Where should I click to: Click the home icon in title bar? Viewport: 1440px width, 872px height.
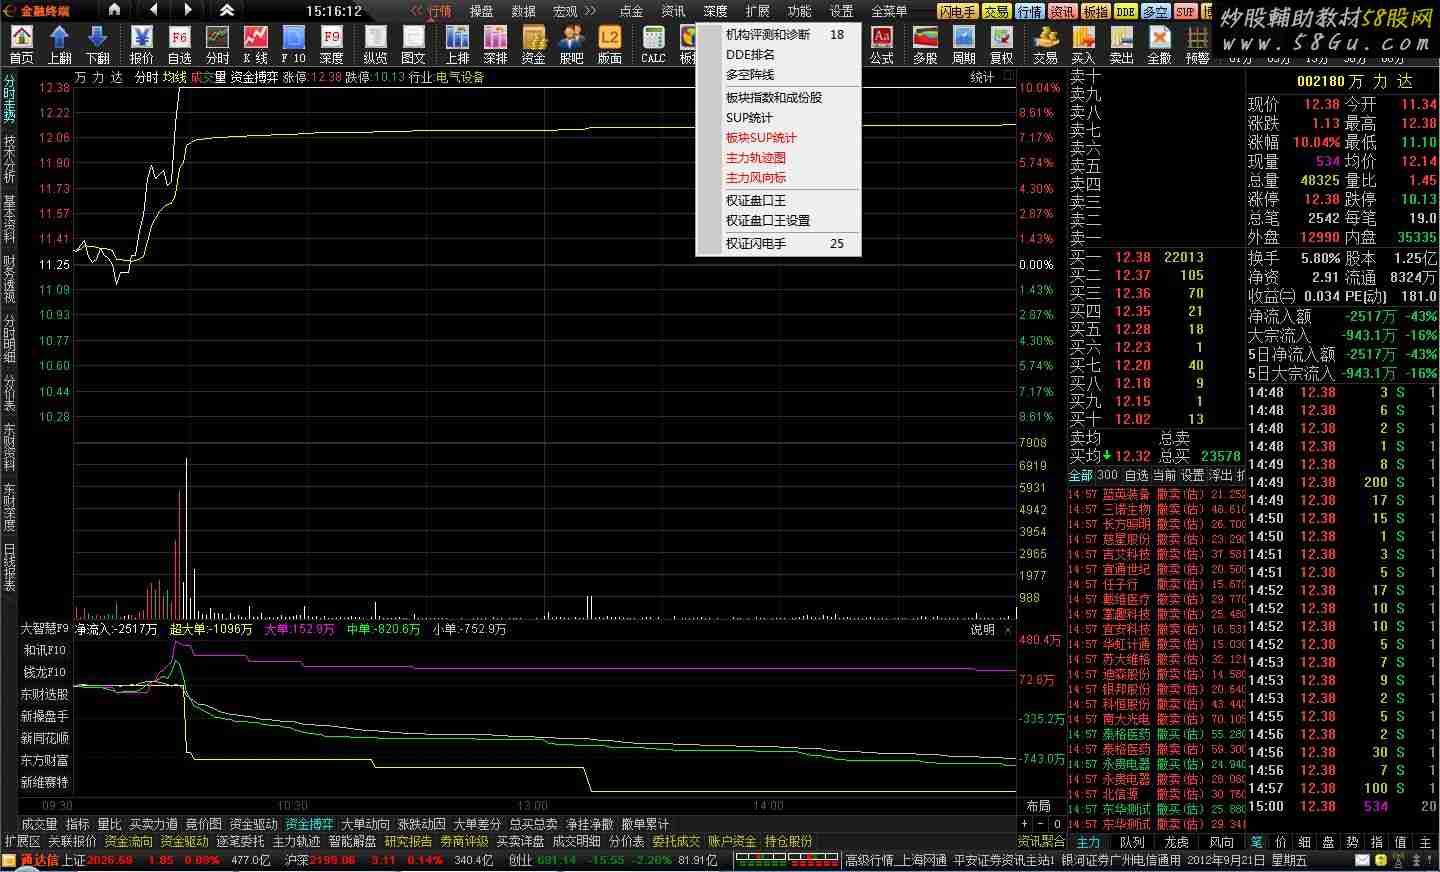pyautogui.click(x=114, y=10)
